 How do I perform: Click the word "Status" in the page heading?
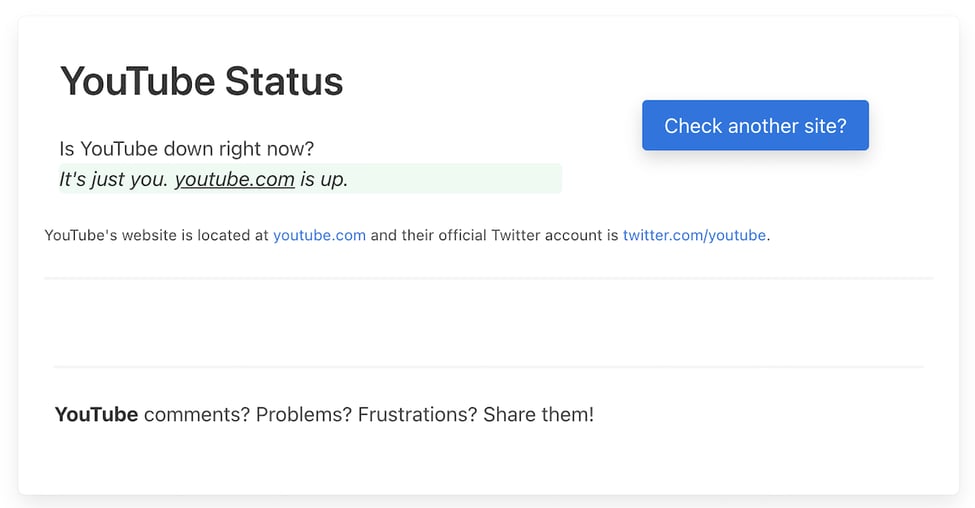pyautogui.click(x=283, y=81)
